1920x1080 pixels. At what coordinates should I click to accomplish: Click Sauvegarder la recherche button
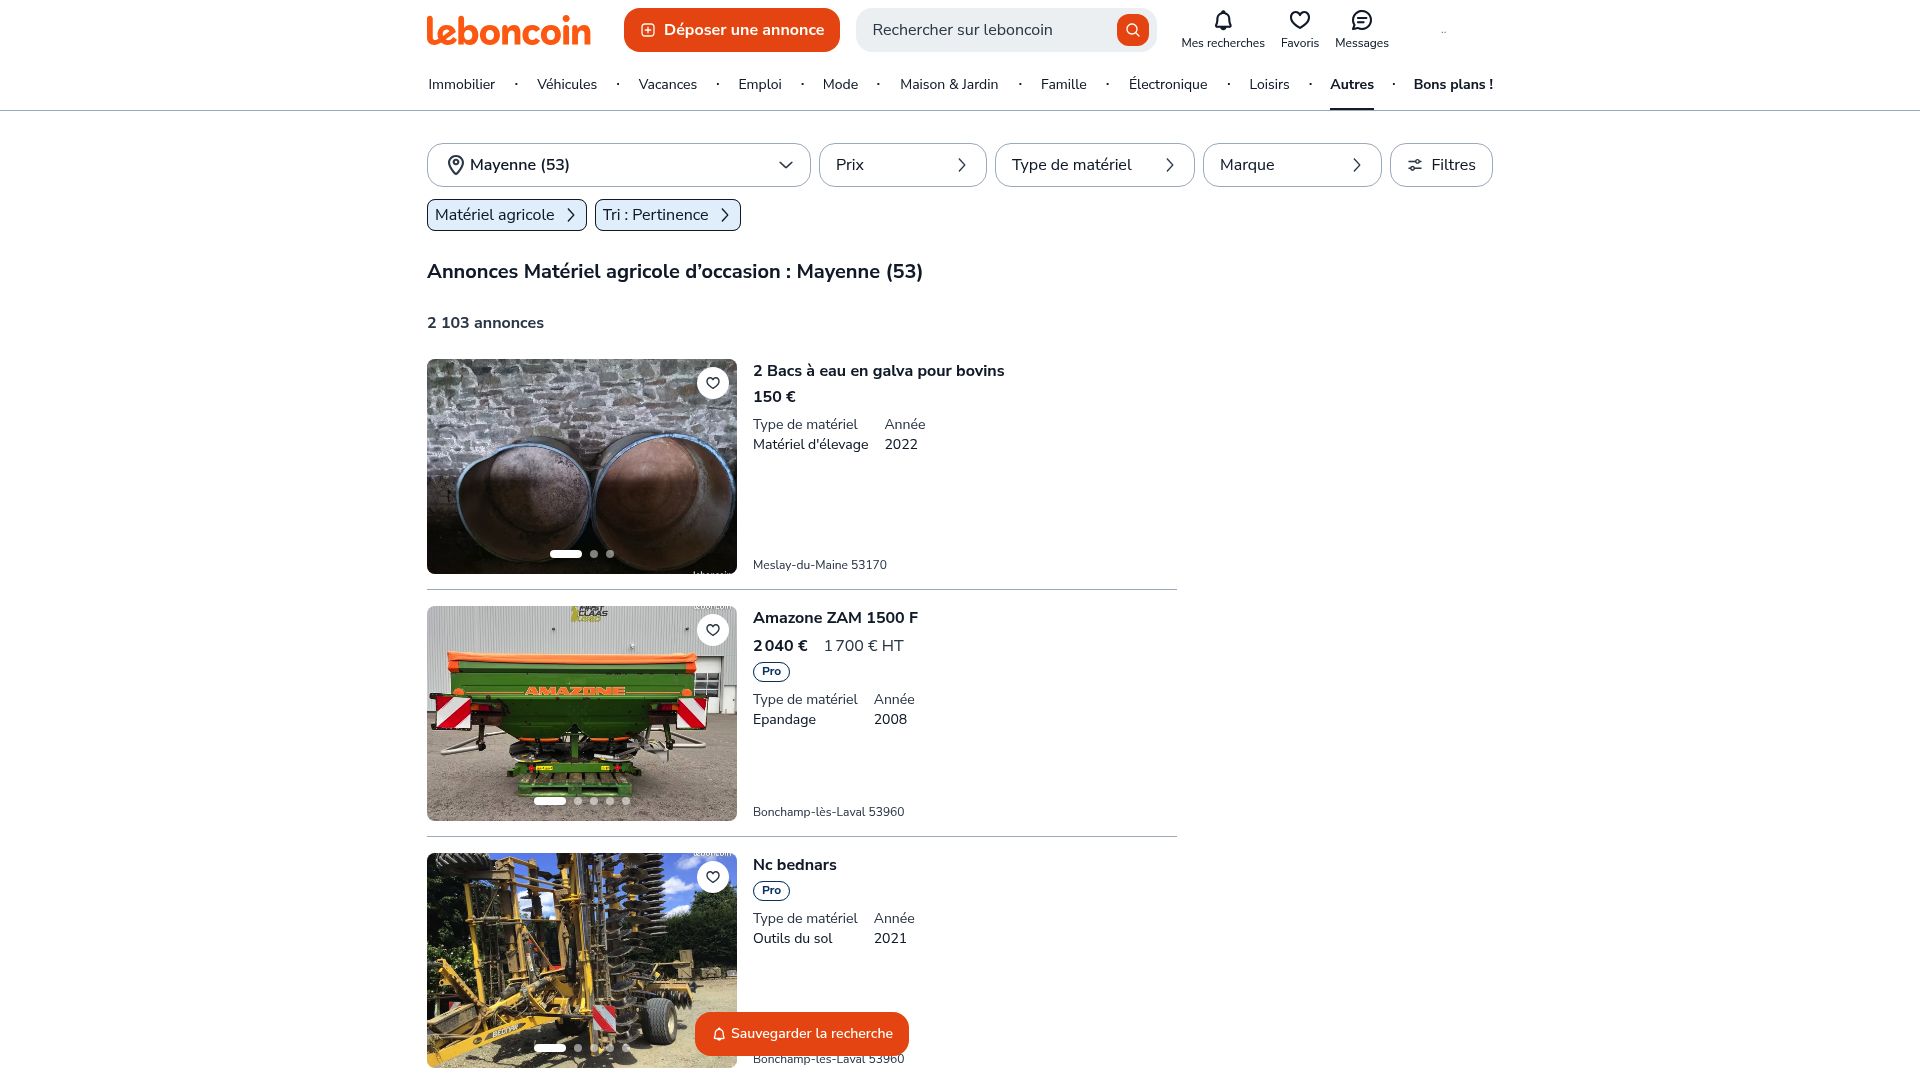click(x=801, y=1034)
